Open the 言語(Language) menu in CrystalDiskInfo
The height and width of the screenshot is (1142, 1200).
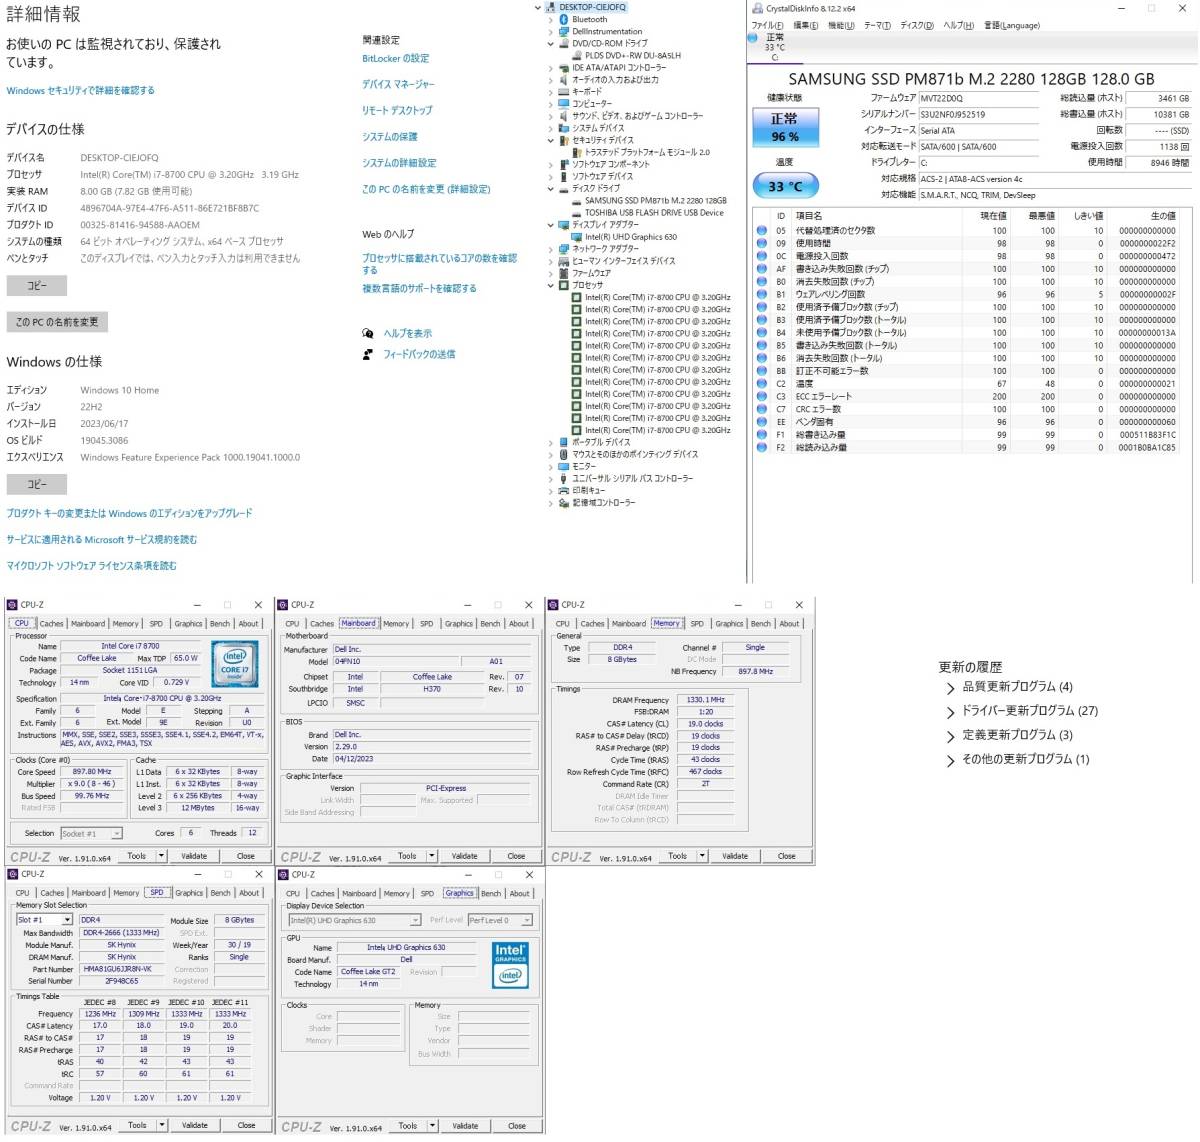1010,25
